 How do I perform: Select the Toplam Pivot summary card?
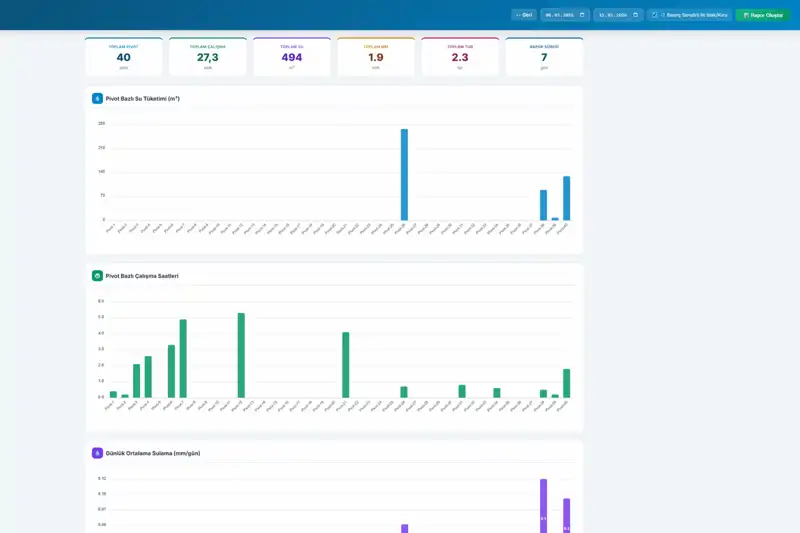pyautogui.click(x=124, y=57)
